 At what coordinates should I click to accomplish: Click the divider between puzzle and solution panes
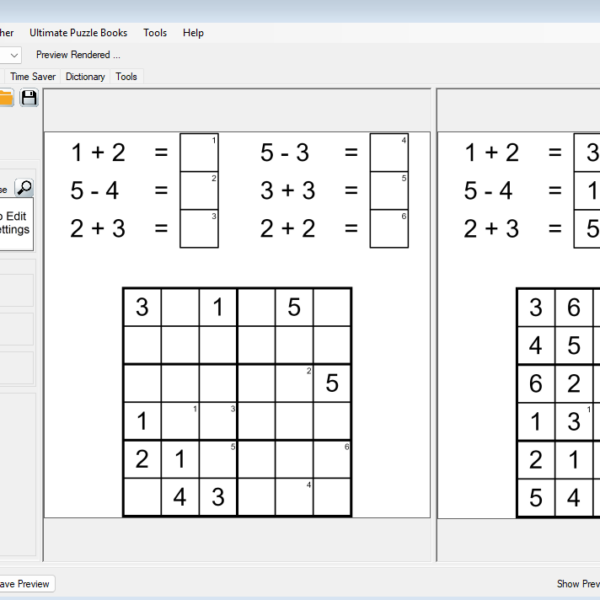(x=434, y=320)
